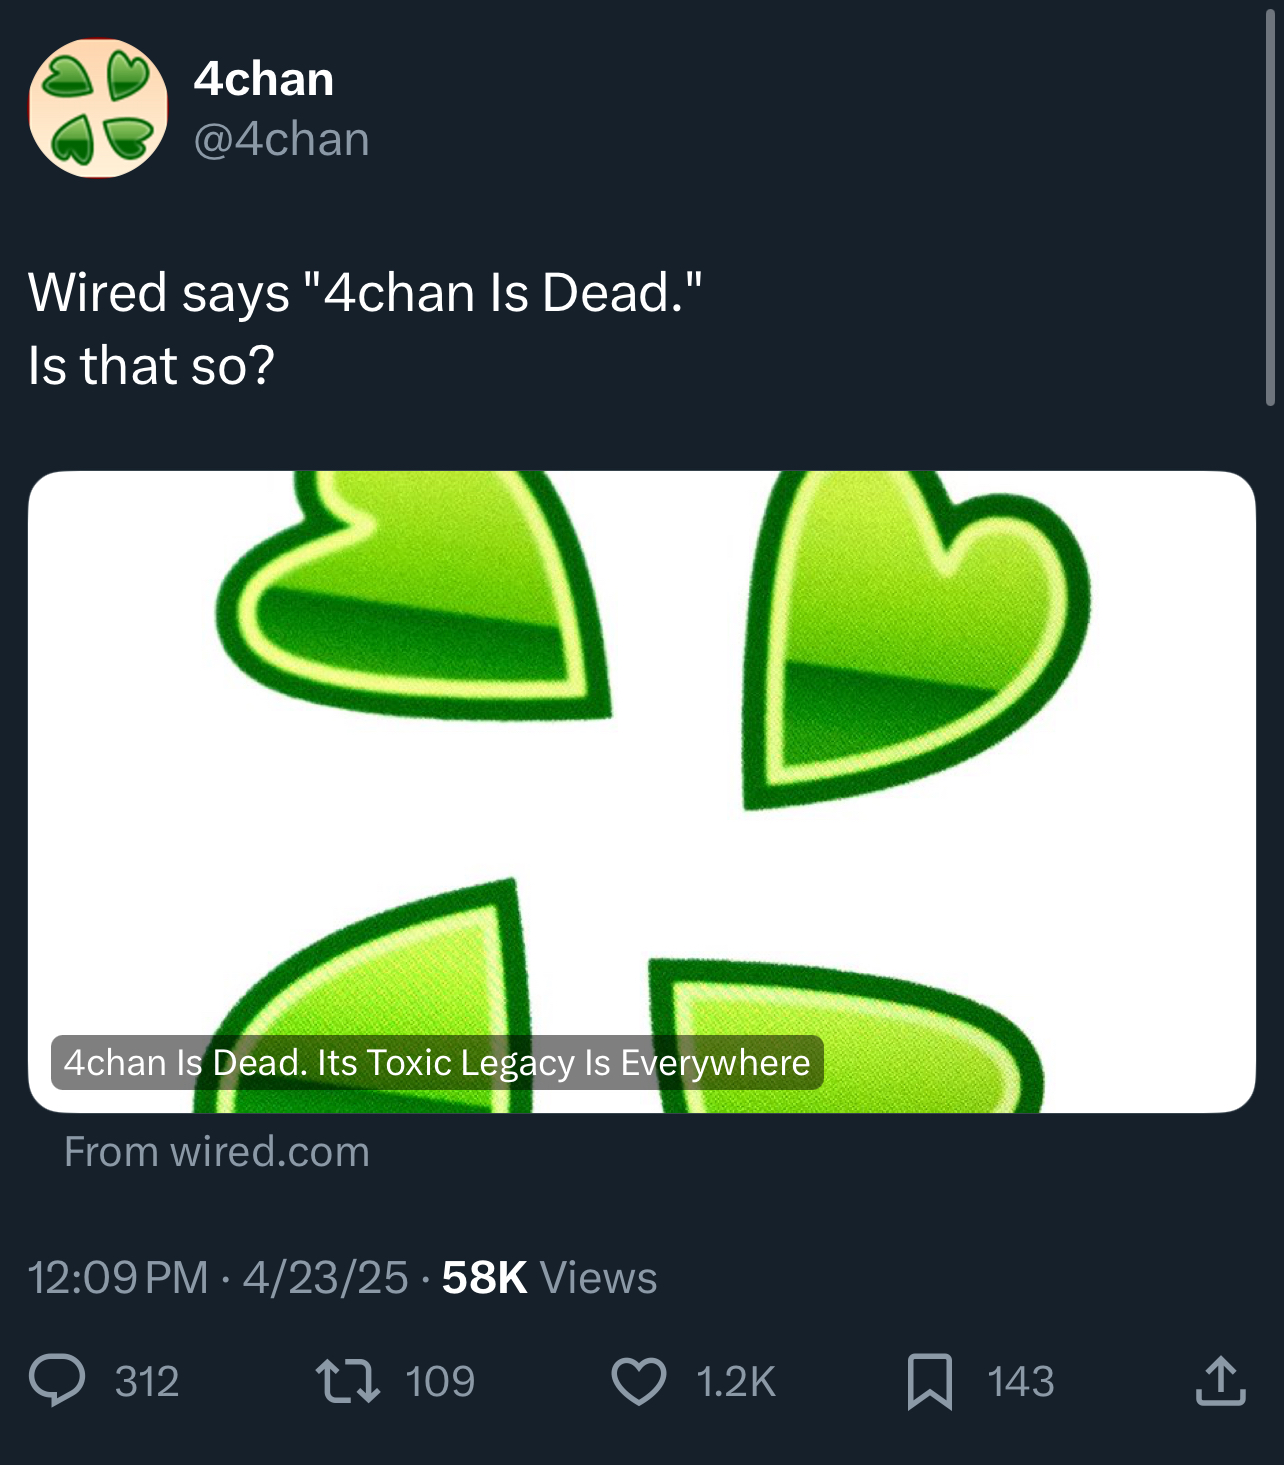Viewport: 1284px width, 1465px height.
Task: Click the 4chan display name
Action: [x=264, y=79]
